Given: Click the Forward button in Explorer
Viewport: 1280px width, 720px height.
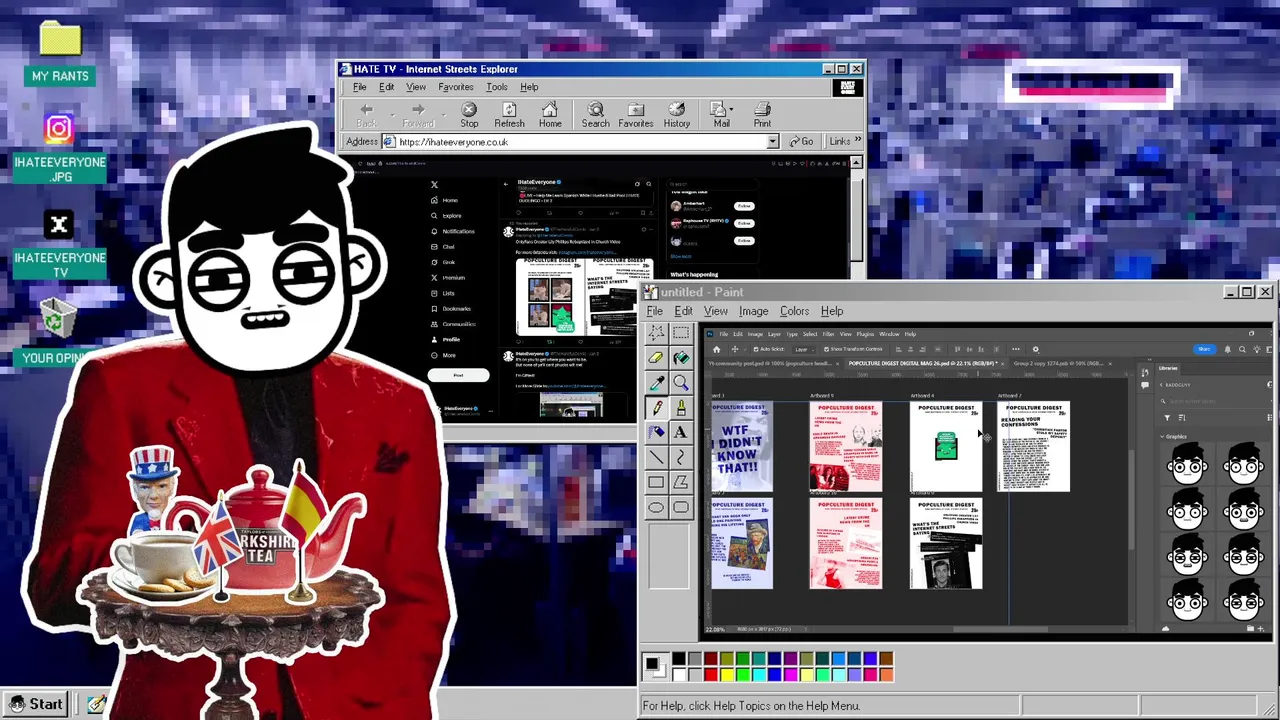Looking at the screenshot, I should coord(418,115).
